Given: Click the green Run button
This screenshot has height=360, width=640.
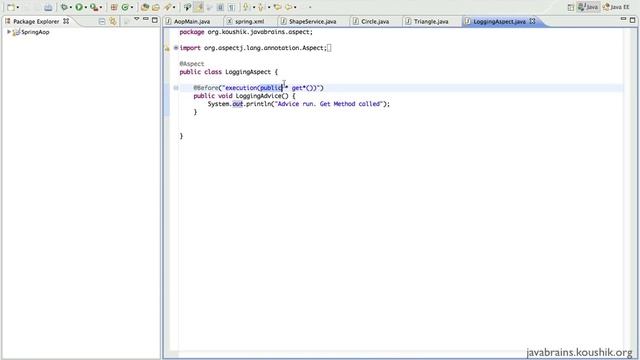Looking at the screenshot, I should (x=79, y=7).
